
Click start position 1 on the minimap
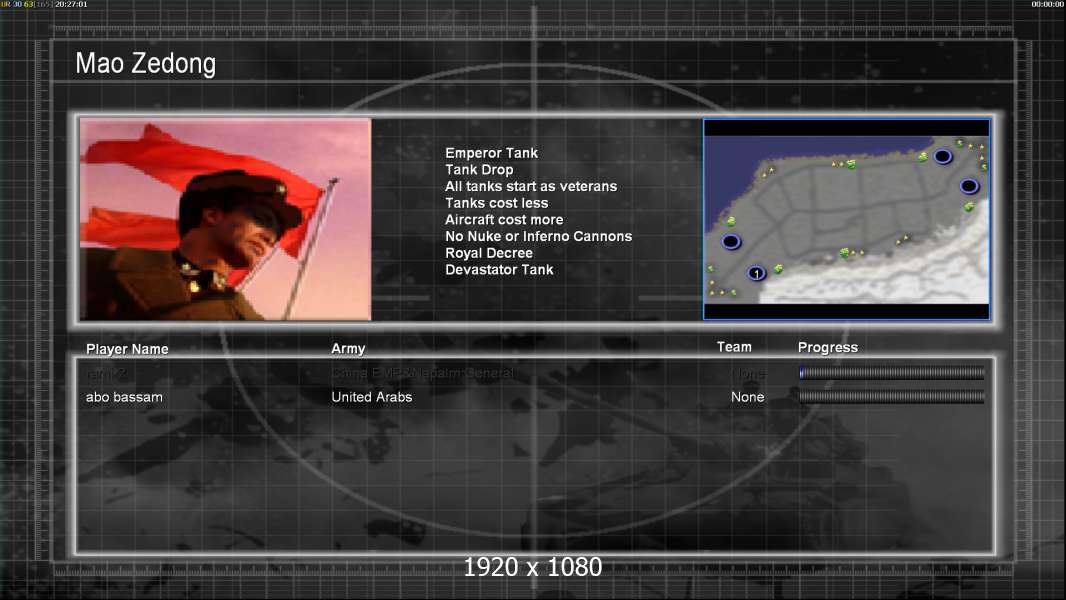(x=757, y=273)
